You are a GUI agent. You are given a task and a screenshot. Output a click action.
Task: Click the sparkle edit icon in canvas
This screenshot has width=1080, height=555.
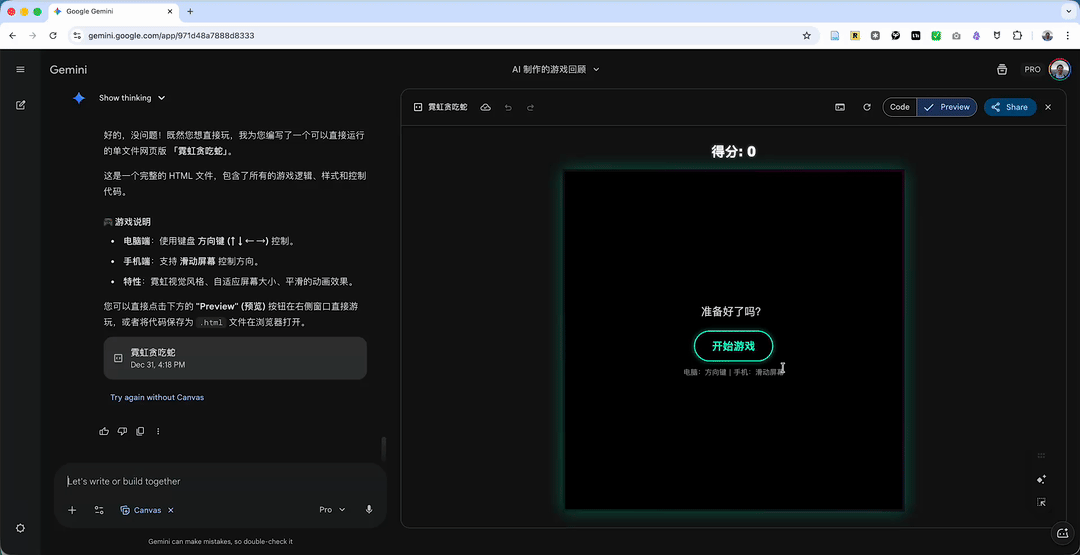1041,479
